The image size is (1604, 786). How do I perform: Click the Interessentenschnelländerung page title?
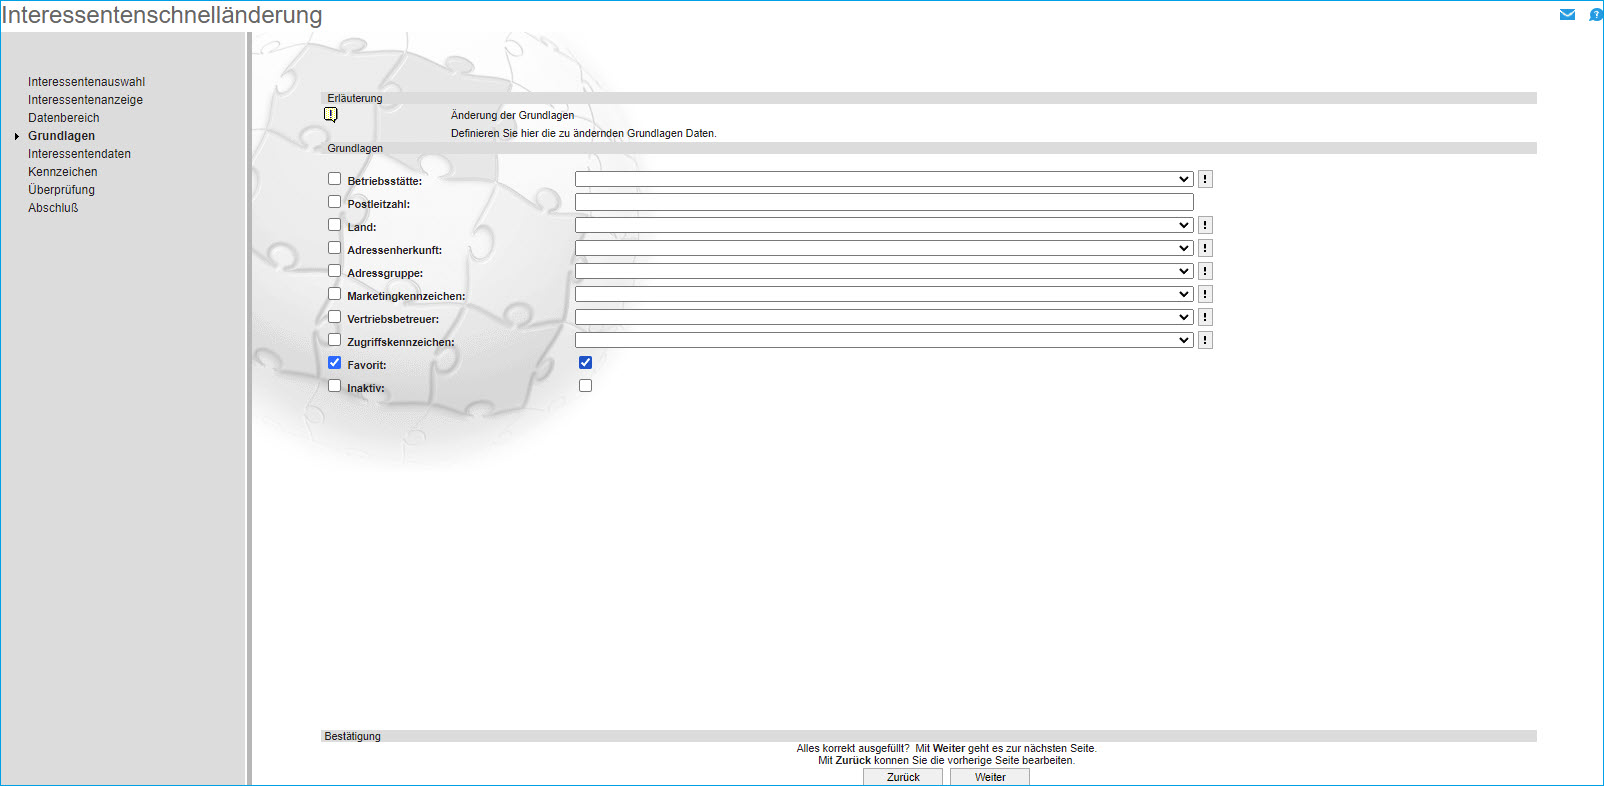click(x=162, y=15)
